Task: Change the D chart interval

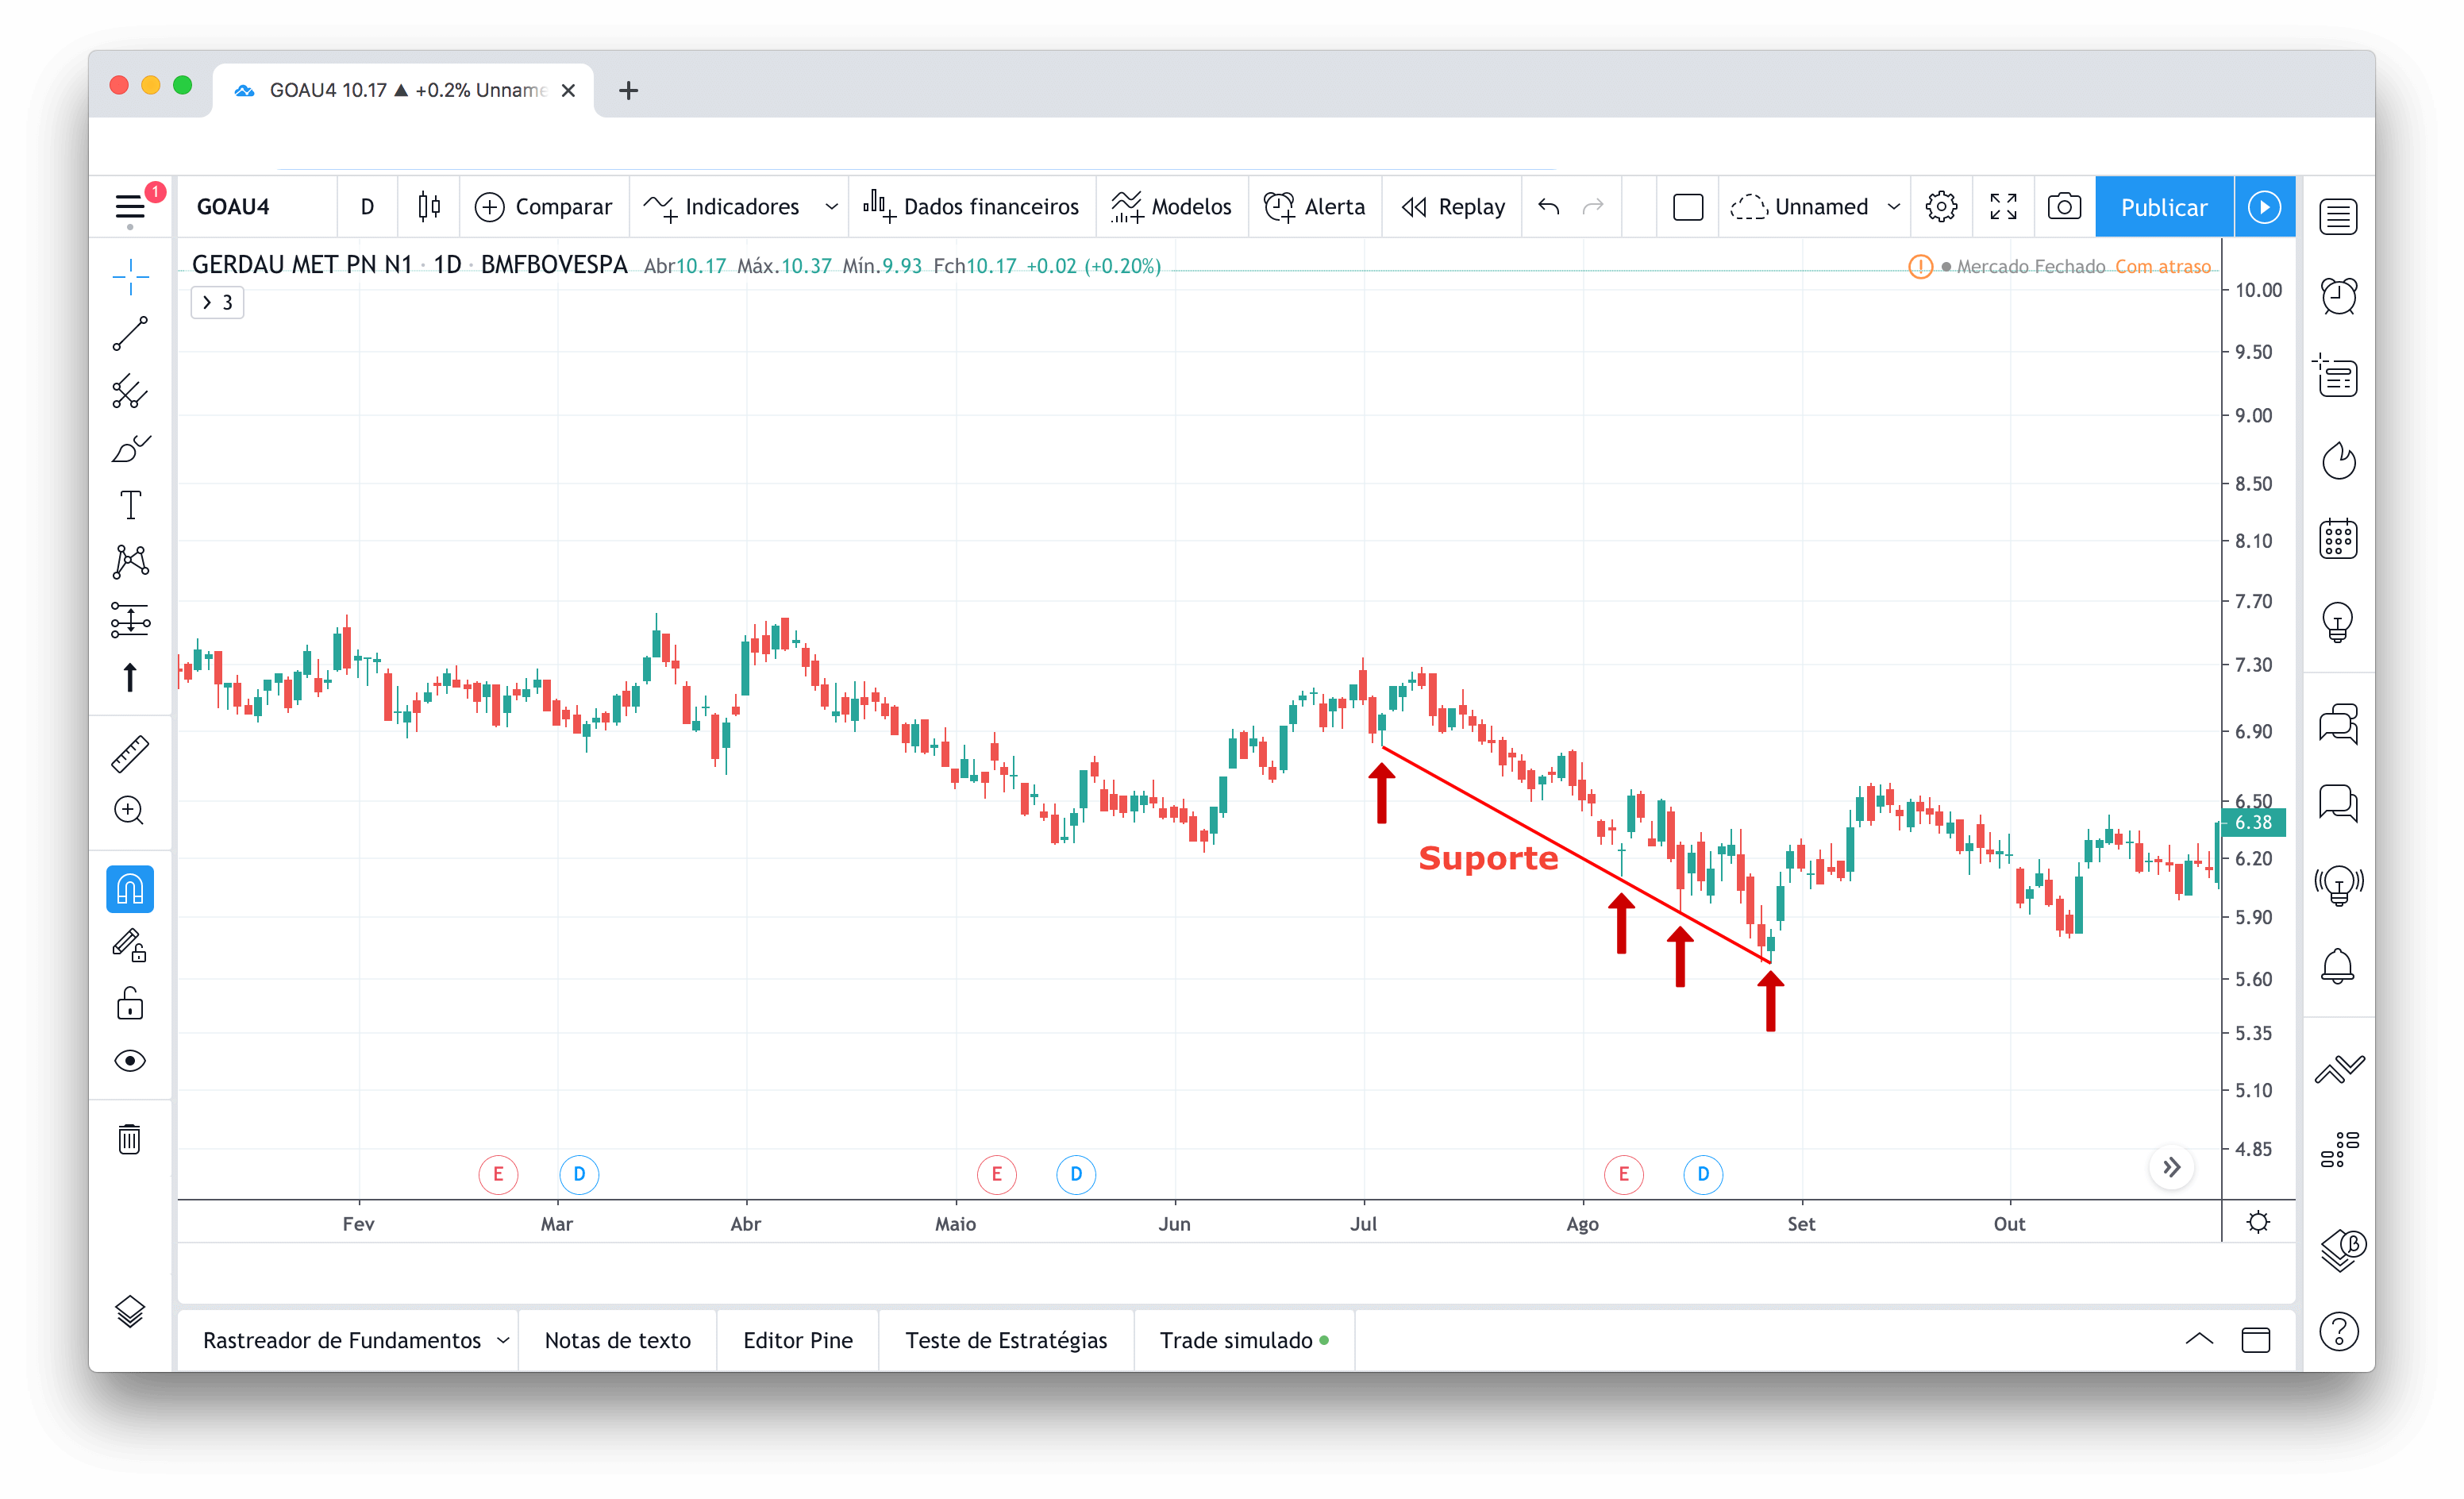Action: coord(367,207)
